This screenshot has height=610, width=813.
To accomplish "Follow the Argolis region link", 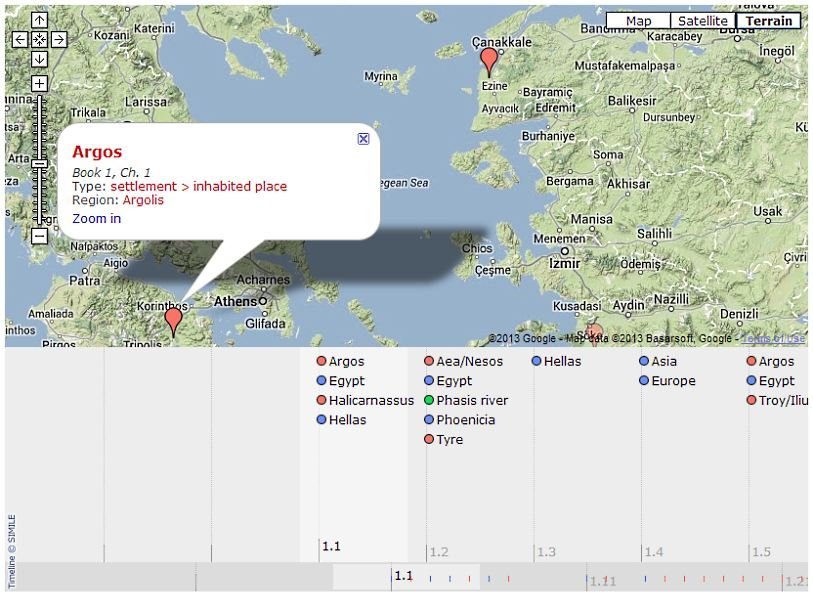I will (x=143, y=200).
